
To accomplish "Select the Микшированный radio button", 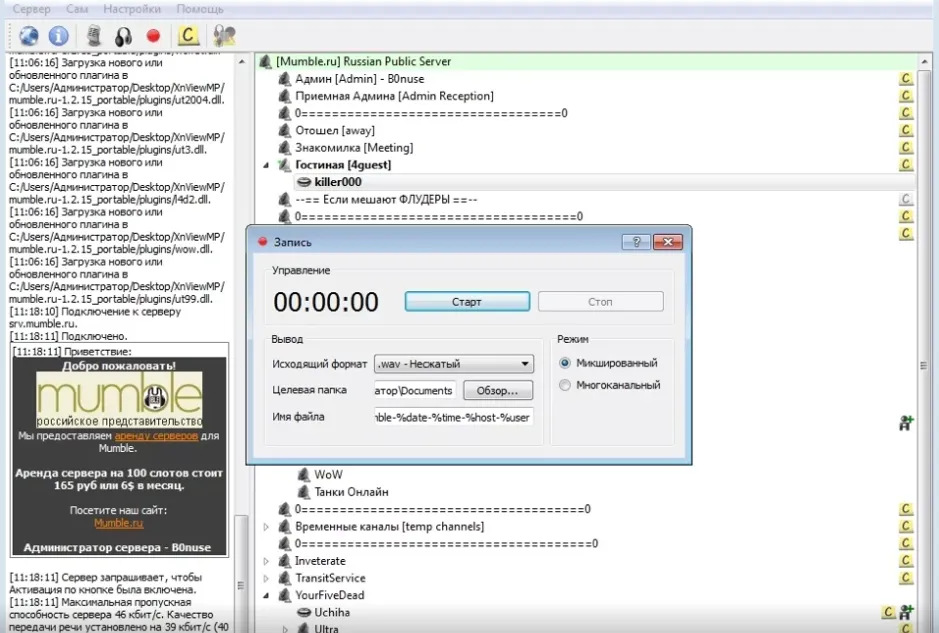I will (x=565, y=363).
